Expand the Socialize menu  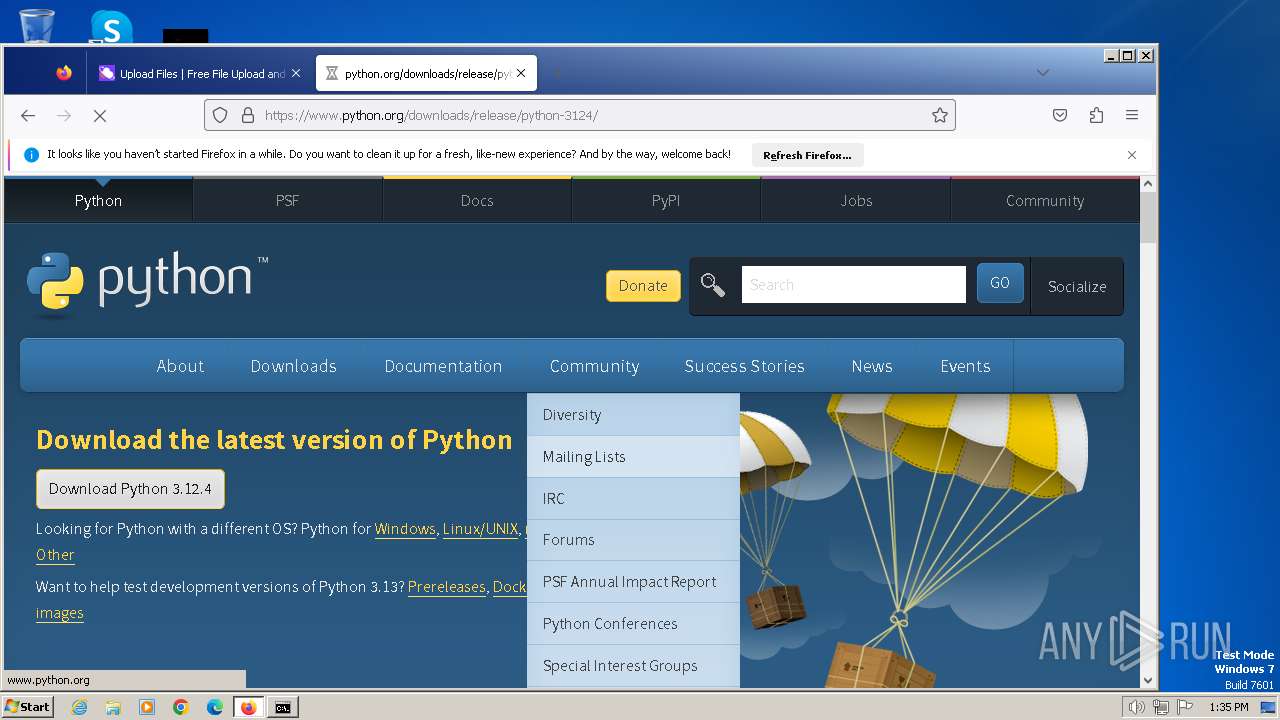[1077, 286]
